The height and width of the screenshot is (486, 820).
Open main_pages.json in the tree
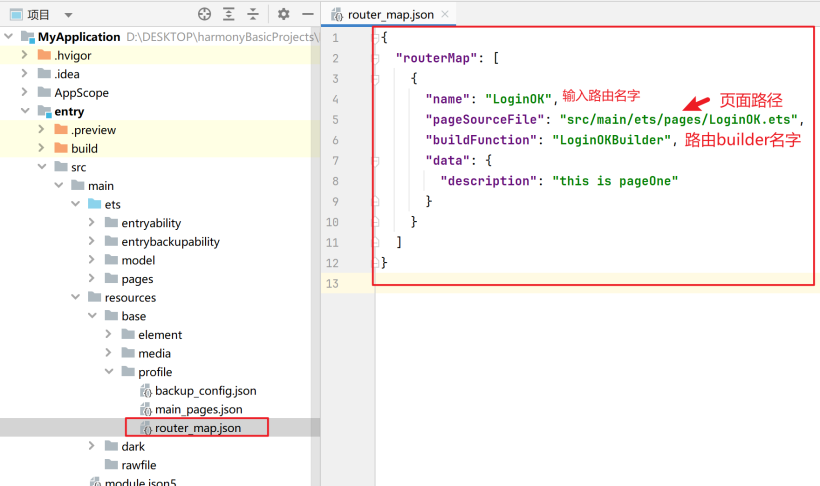click(199, 409)
